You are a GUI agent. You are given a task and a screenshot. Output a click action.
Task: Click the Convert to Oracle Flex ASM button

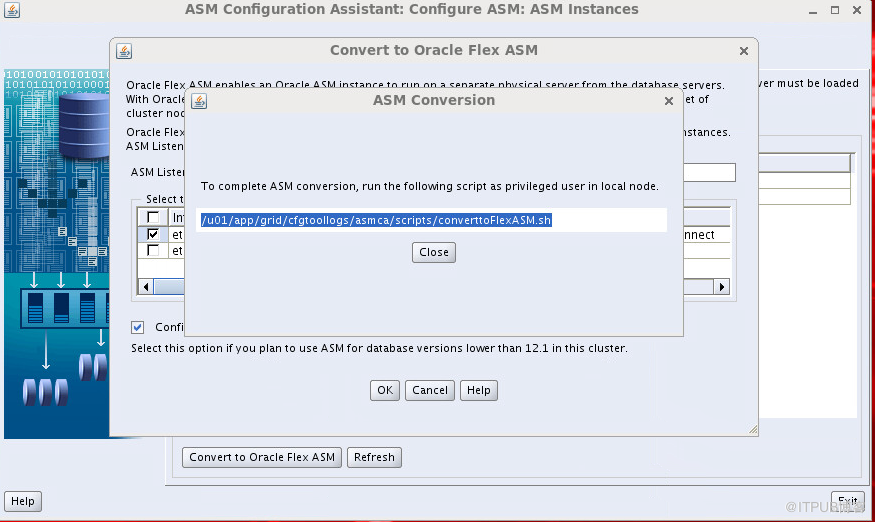262,457
